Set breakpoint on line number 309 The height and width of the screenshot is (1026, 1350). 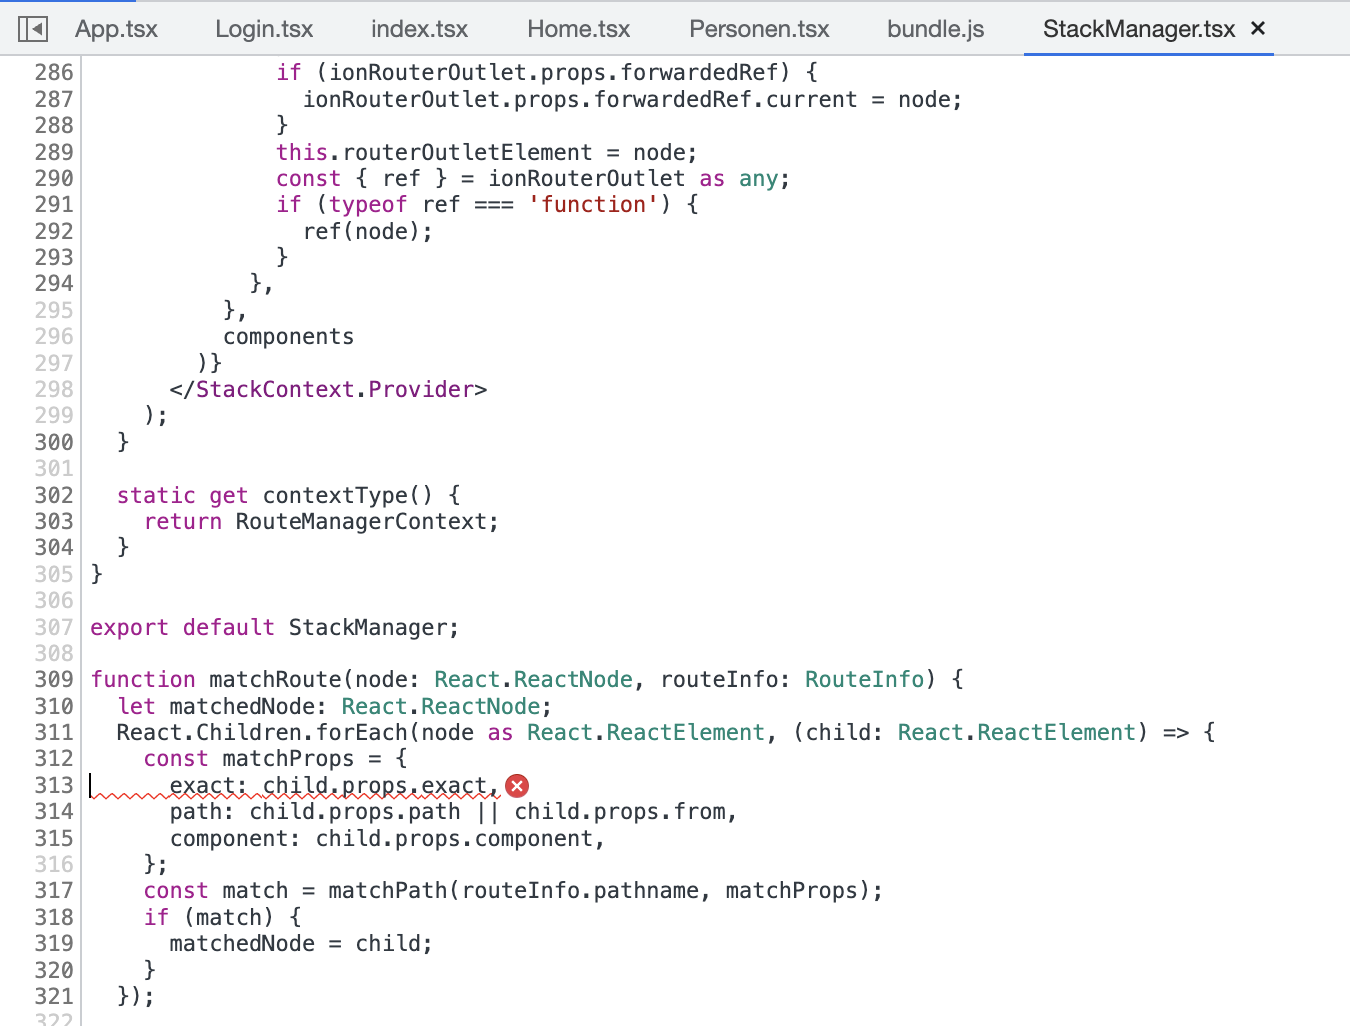coord(54,679)
